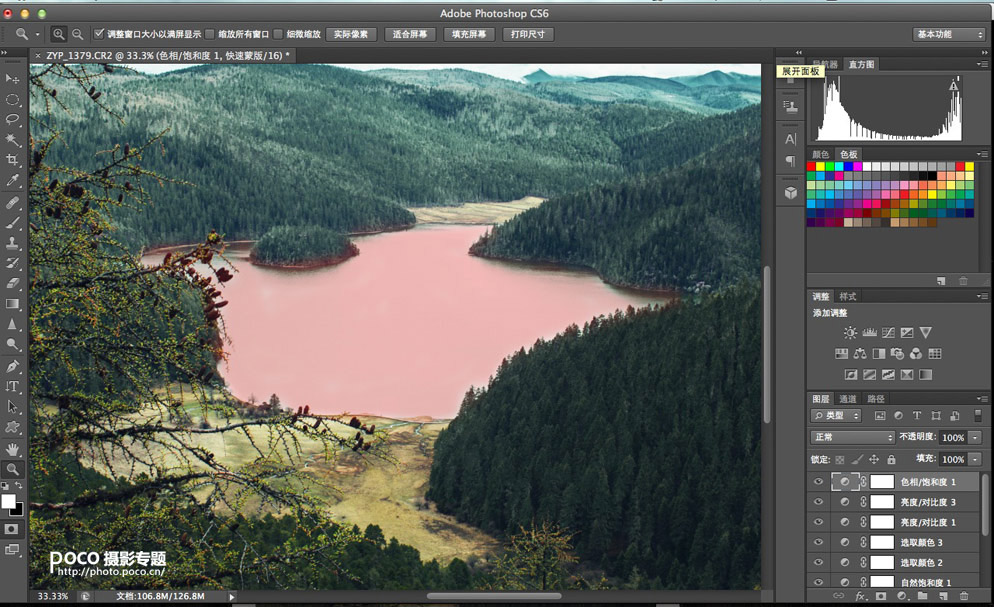Switch to the 颜色 tab
The width and height of the screenshot is (994, 607).
820,154
